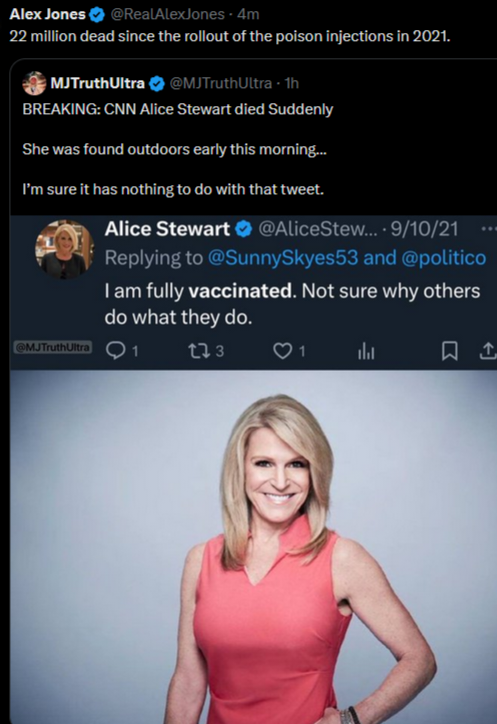The width and height of the screenshot is (497, 724).
Task: Open Alice Stewart round profile picture
Action: coord(65,249)
